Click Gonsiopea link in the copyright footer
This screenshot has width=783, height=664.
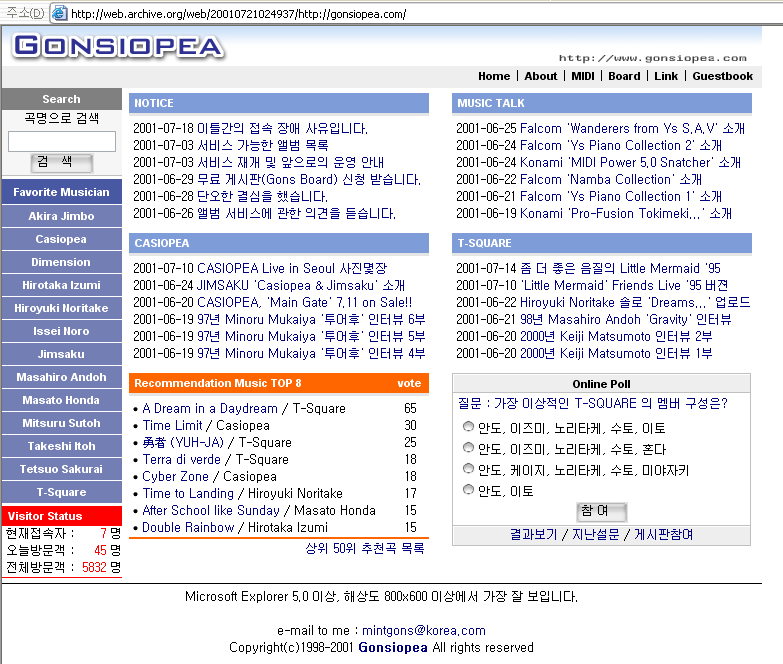(x=392, y=648)
